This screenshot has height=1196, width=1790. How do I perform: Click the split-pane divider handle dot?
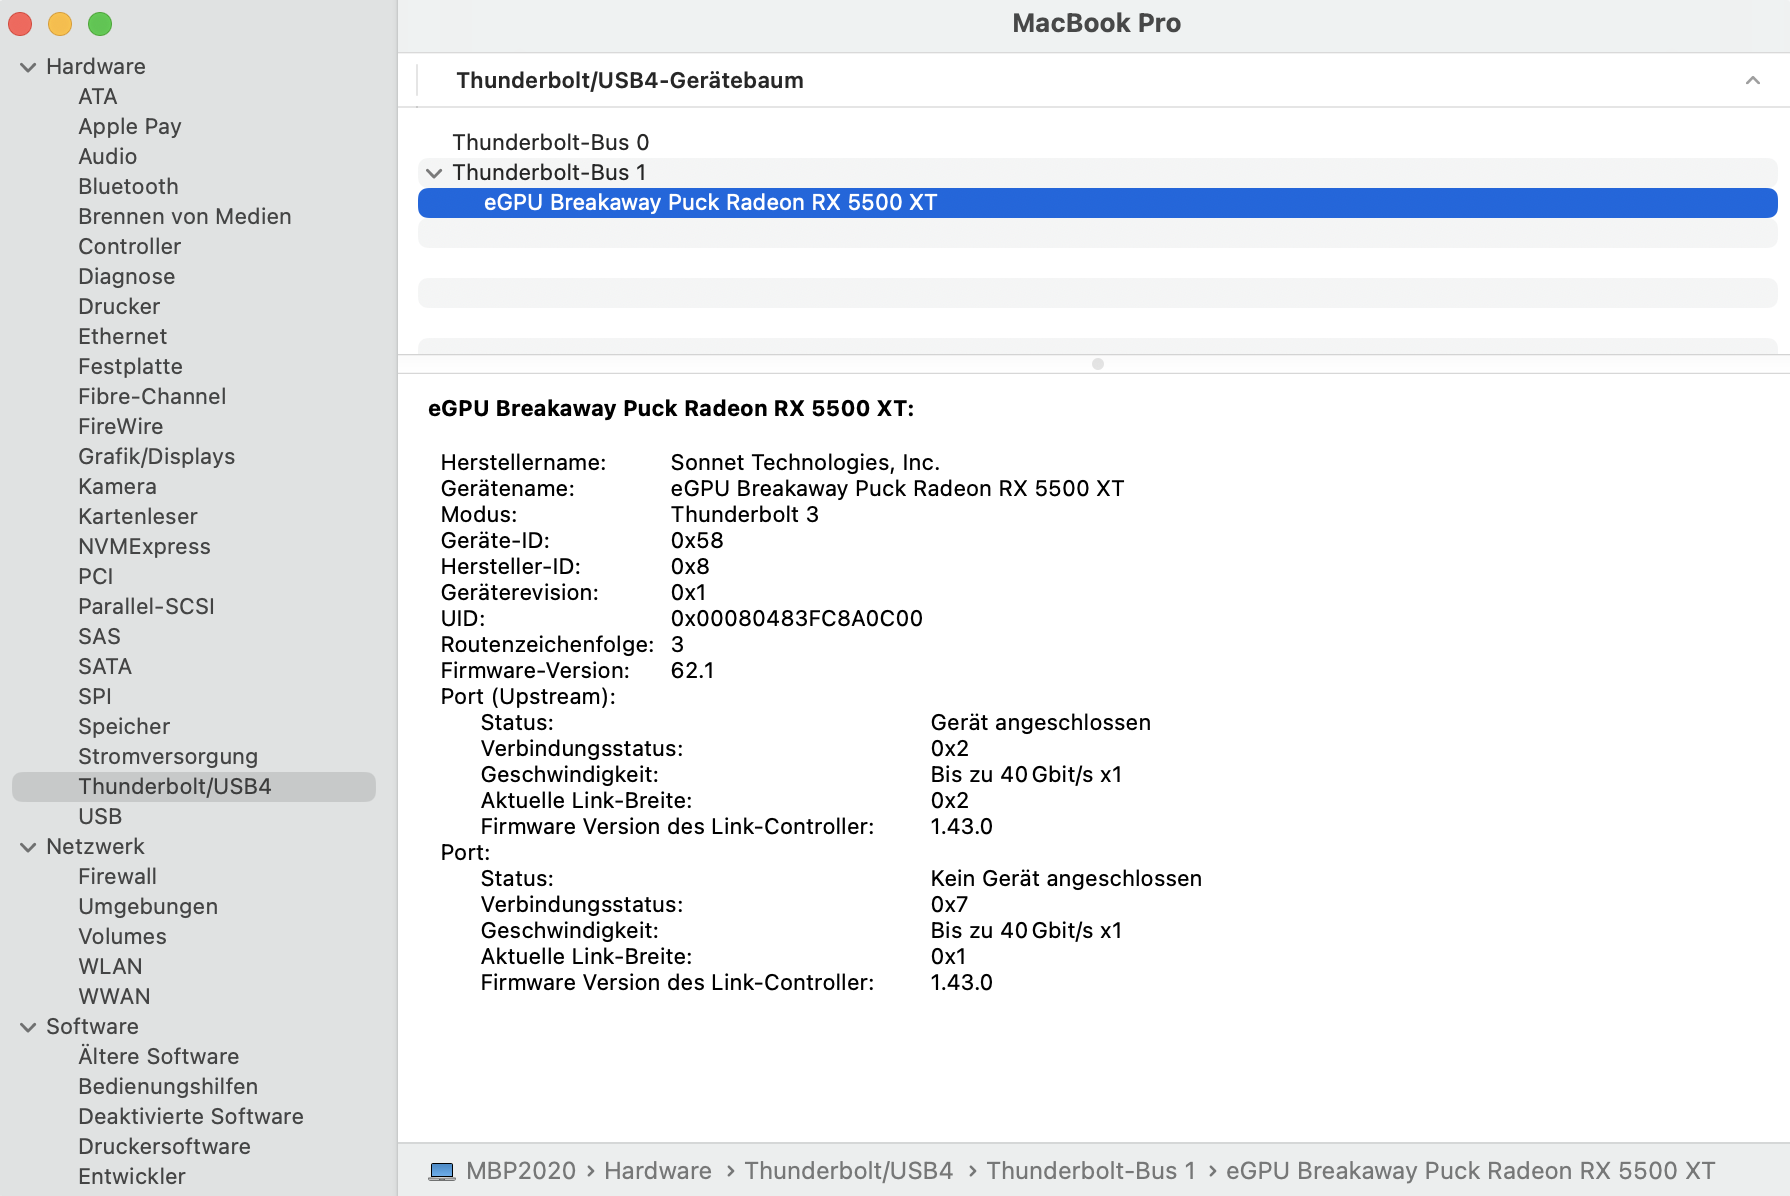tap(1098, 364)
